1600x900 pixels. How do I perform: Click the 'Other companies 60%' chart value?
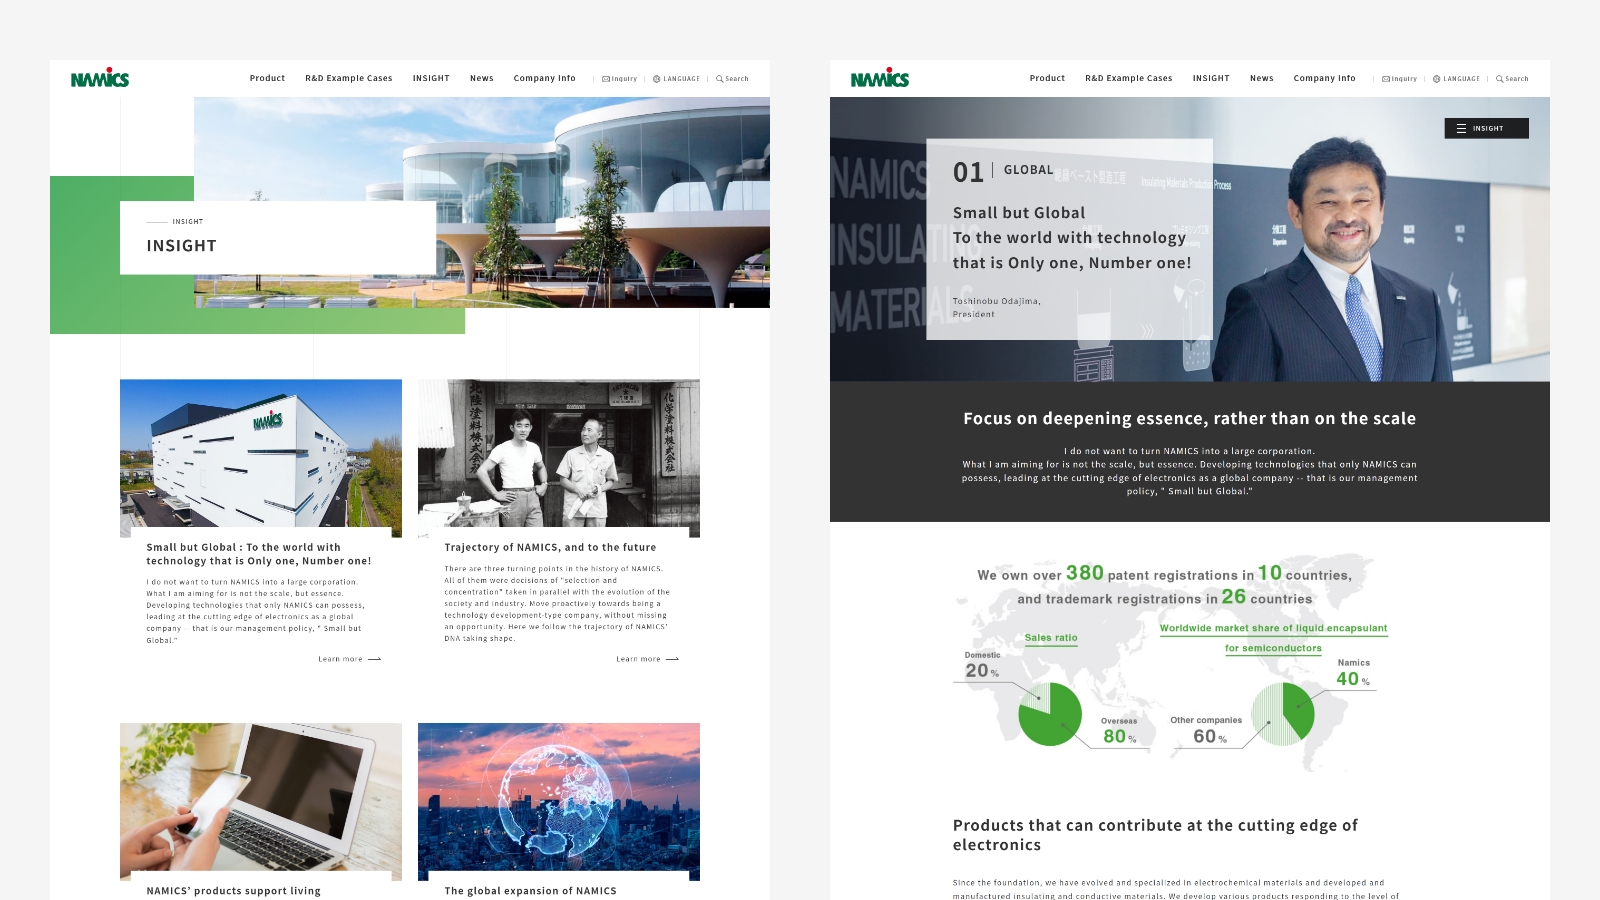click(x=1206, y=731)
